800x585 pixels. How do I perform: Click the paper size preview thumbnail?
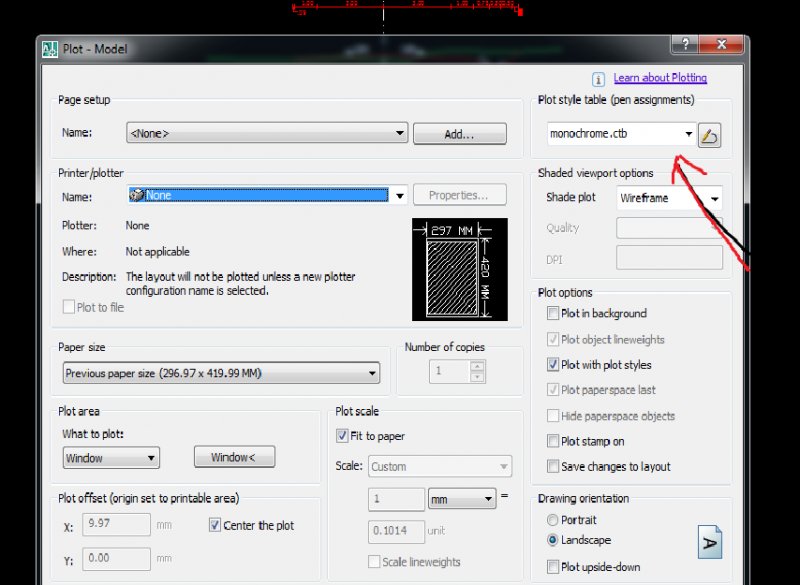coord(460,269)
